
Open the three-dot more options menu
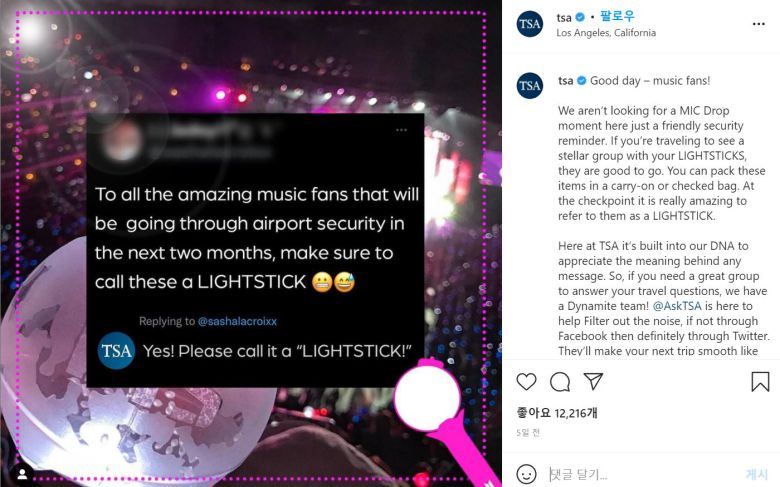coord(759,24)
